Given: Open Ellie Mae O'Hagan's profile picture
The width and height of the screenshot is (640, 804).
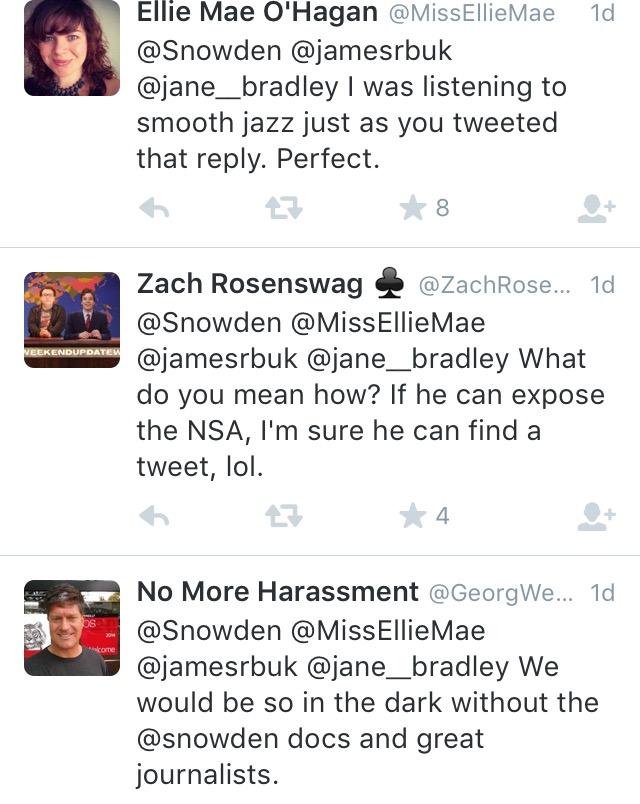Looking at the screenshot, I should (71, 48).
